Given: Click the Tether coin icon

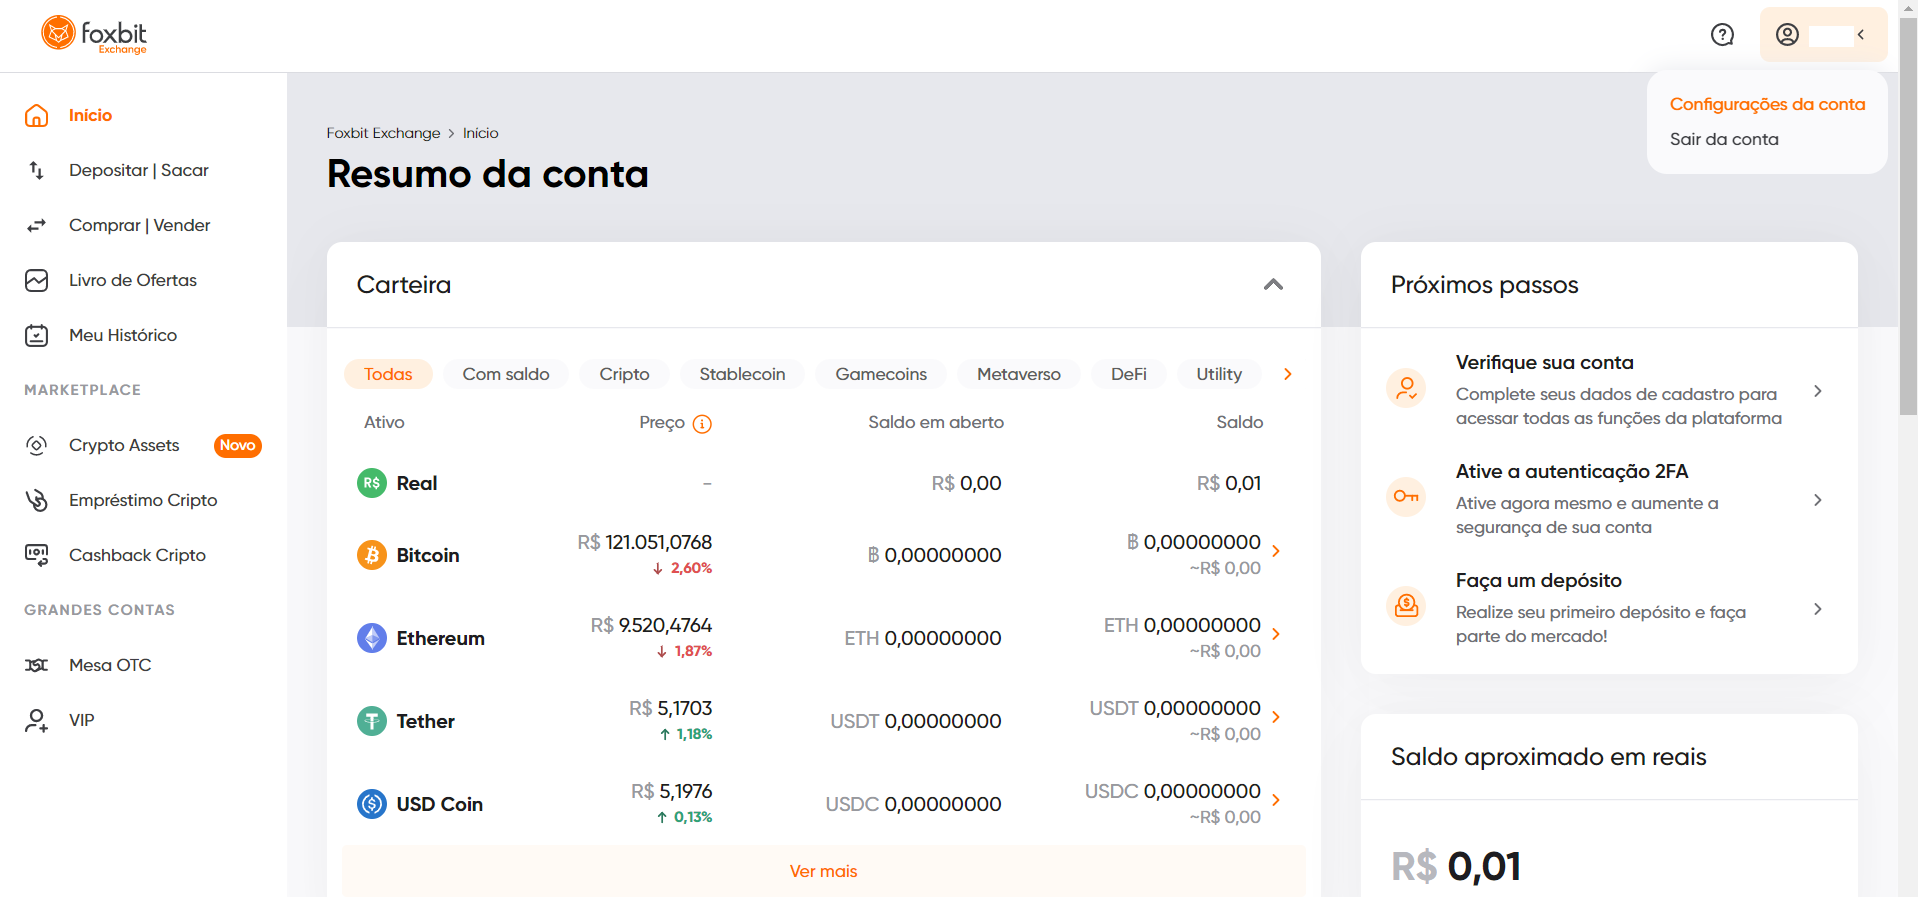Looking at the screenshot, I should click(372, 721).
